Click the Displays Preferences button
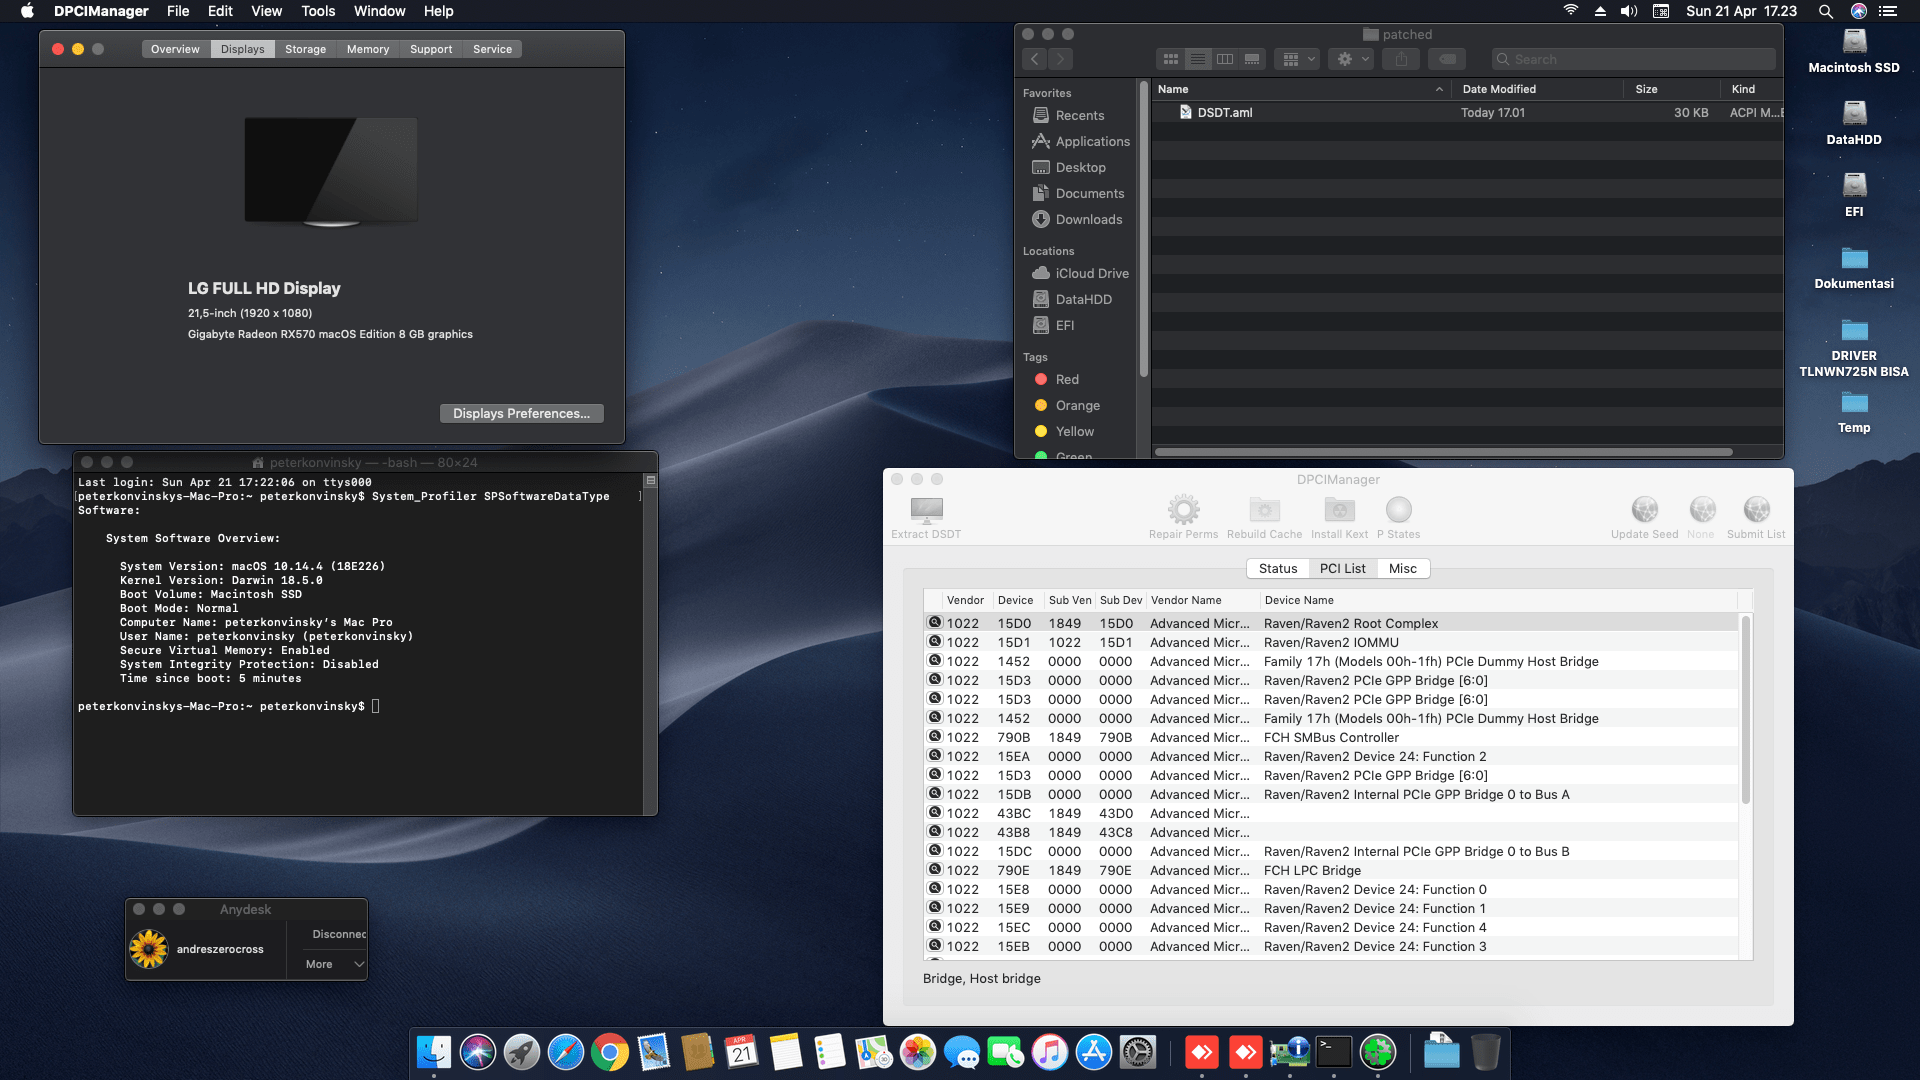 click(x=521, y=413)
